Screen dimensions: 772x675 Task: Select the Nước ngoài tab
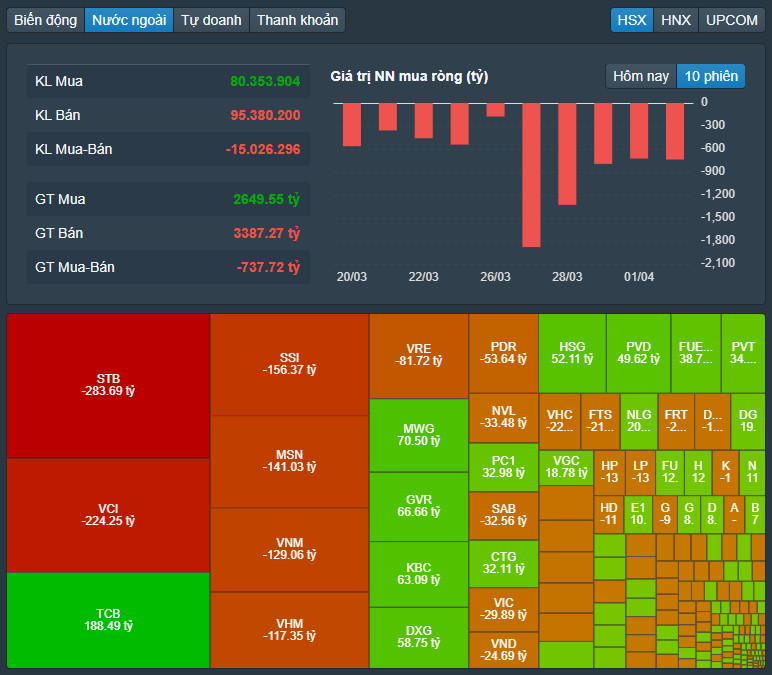129,20
